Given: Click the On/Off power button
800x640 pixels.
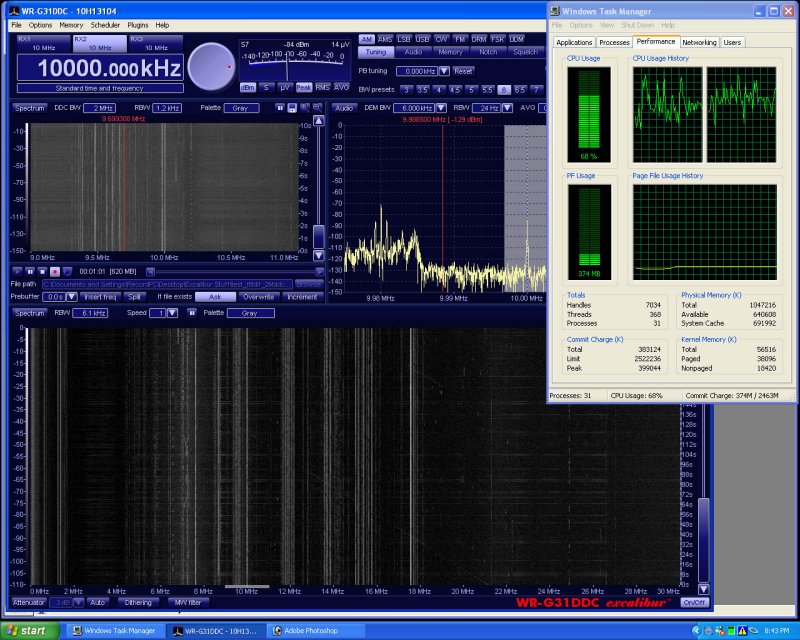Looking at the screenshot, I should point(694,603).
